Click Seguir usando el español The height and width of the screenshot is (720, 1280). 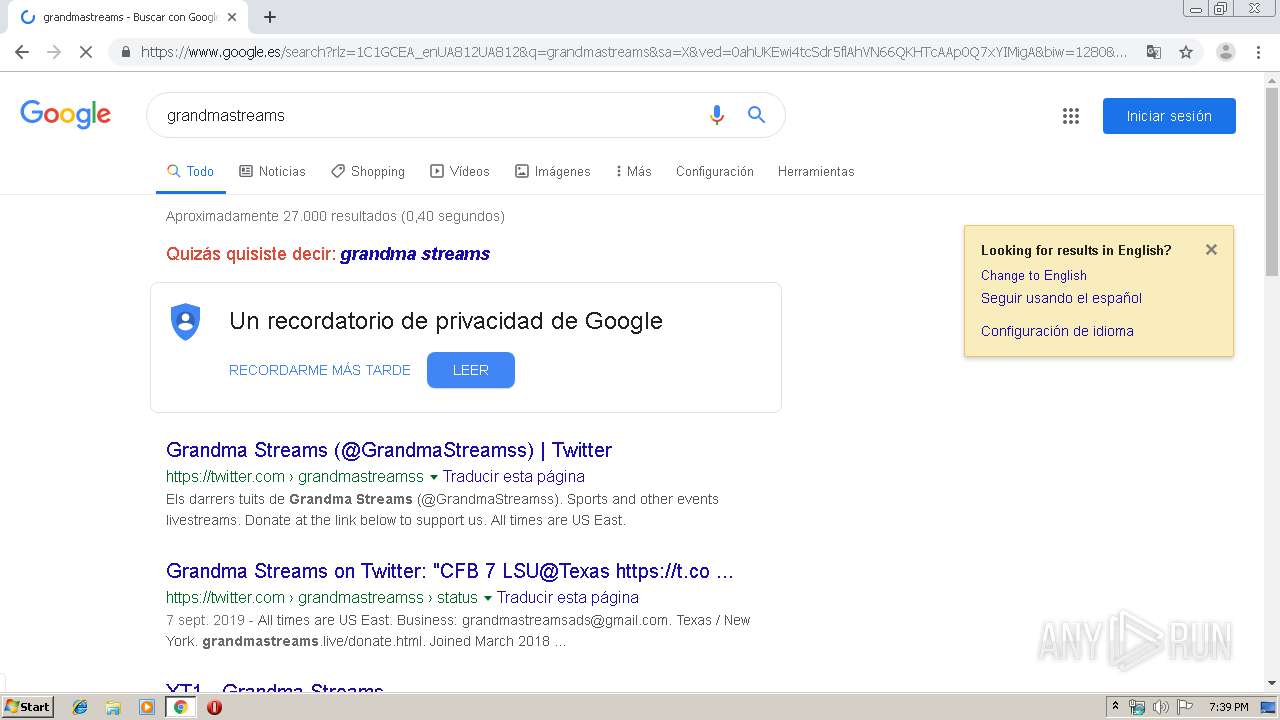pos(1061,298)
